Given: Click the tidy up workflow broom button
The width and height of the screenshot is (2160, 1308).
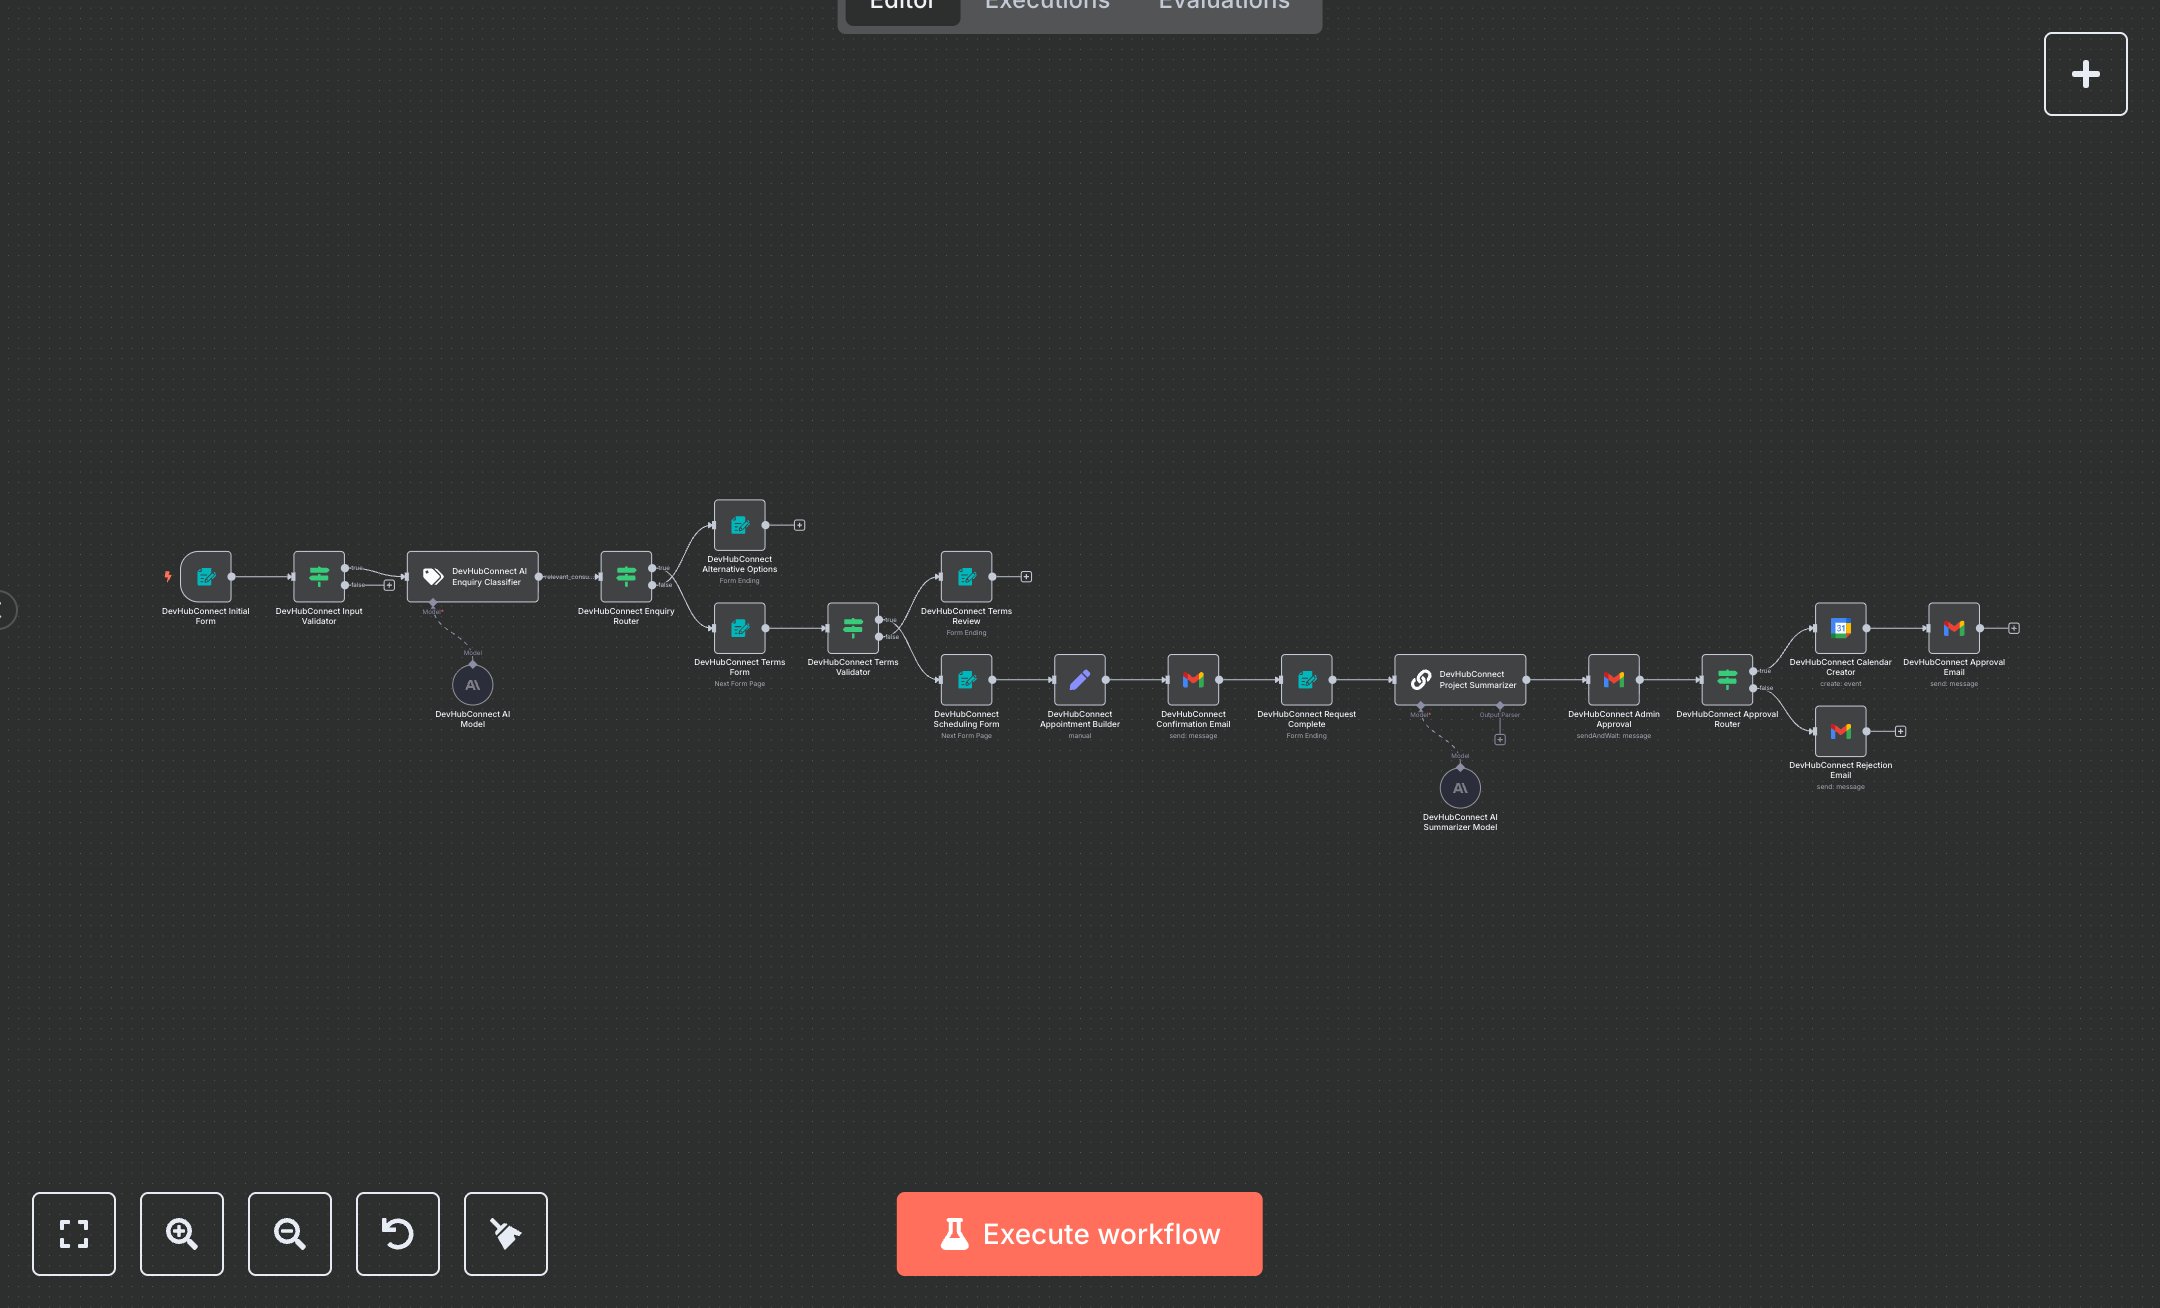Looking at the screenshot, I should [x=506, y=1233].
